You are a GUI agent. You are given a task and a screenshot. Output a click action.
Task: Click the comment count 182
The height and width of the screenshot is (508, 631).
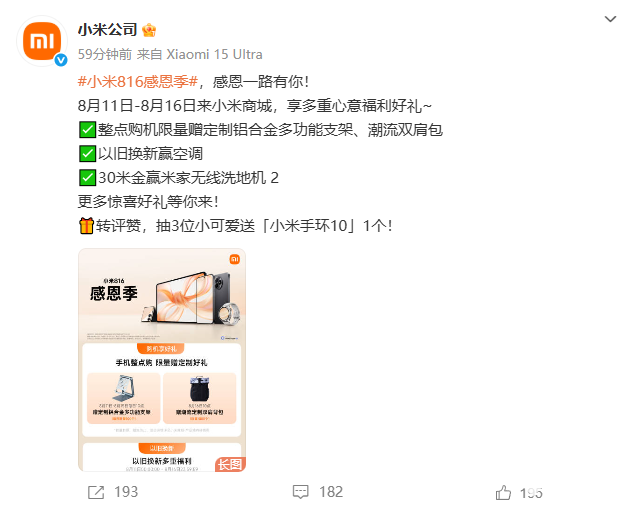[x=331, y=492]
